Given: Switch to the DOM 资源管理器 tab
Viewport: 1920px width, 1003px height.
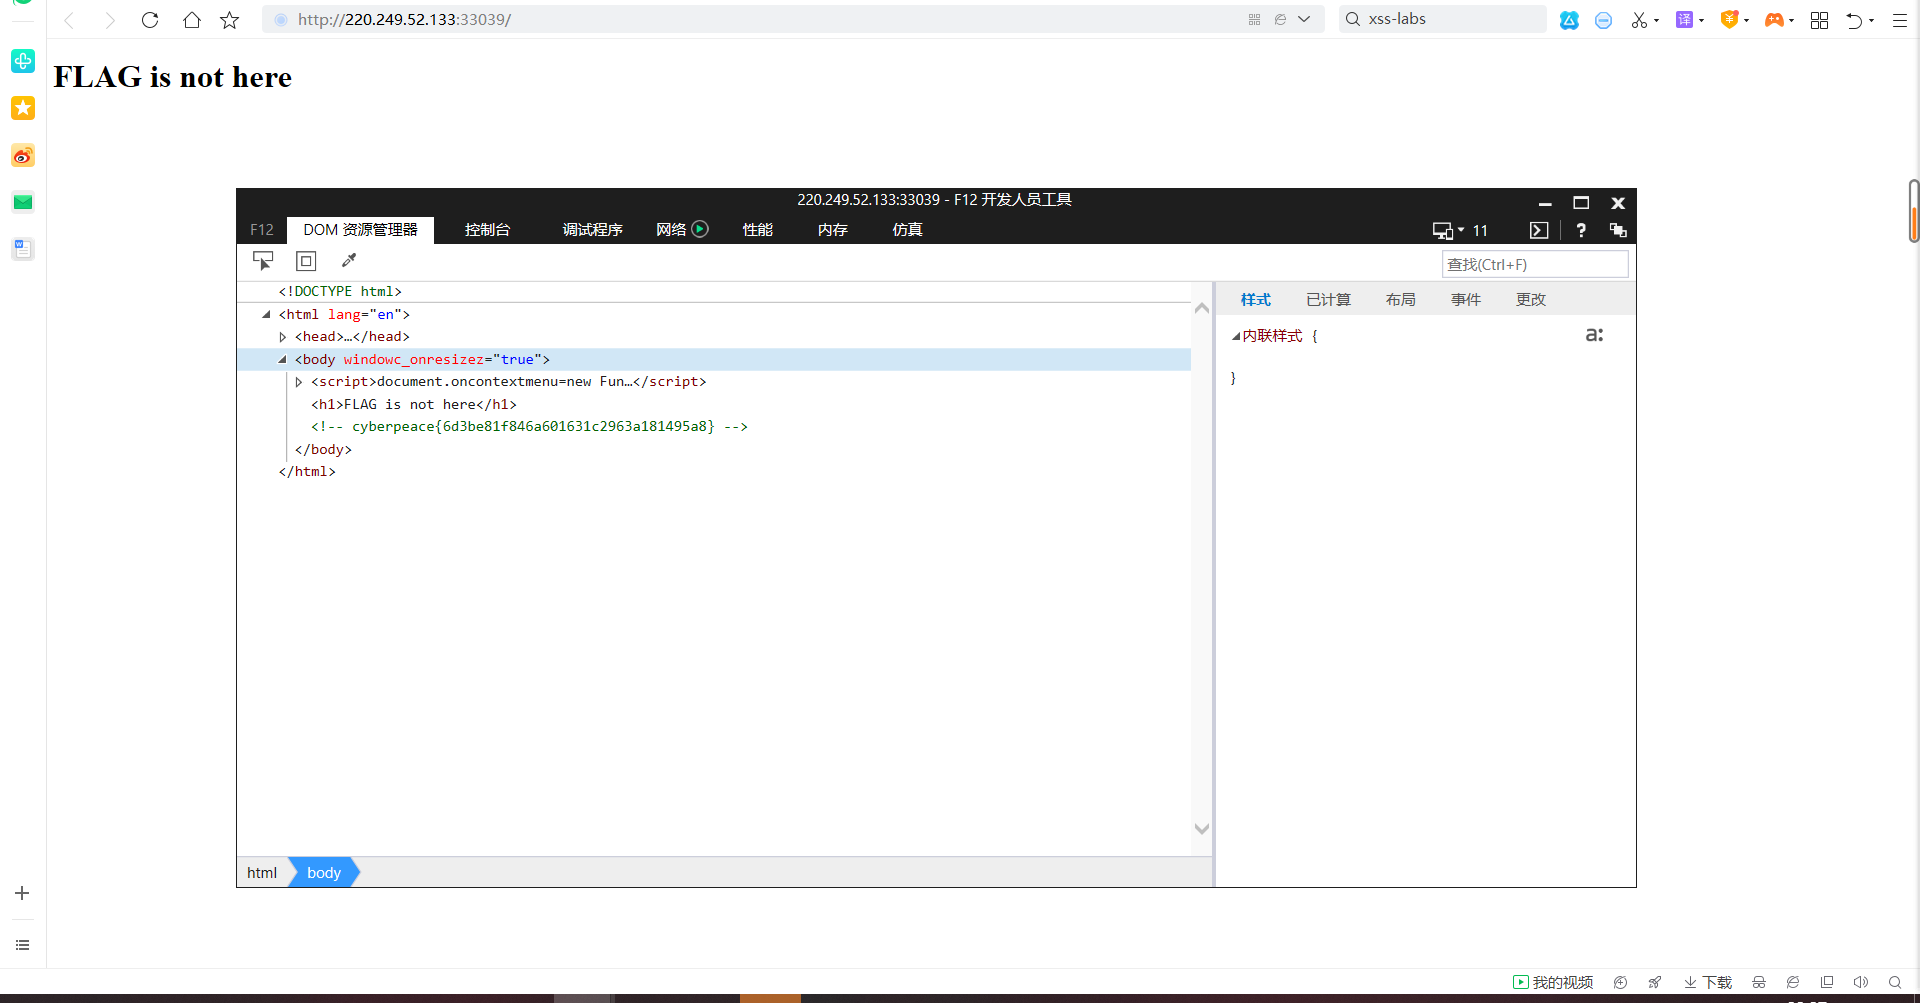Looking at the screenshot, I should 360,230.
